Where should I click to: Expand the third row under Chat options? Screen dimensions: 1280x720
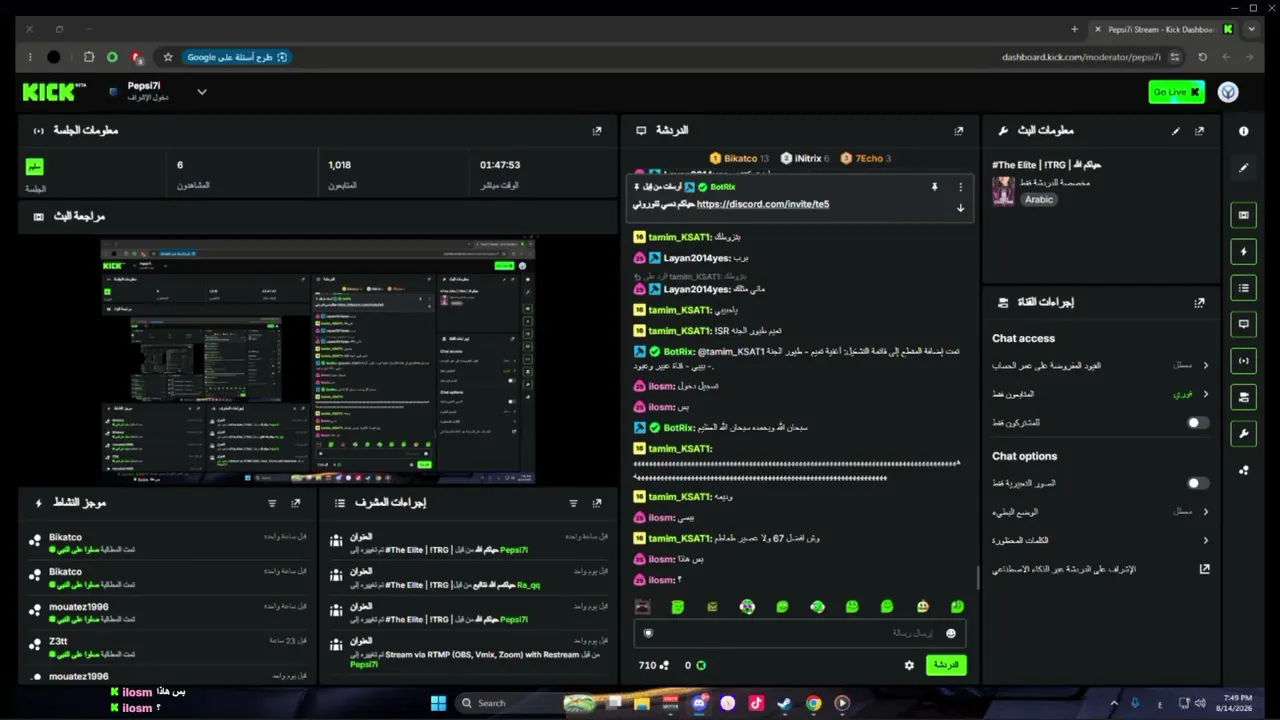coord(1101,540)
